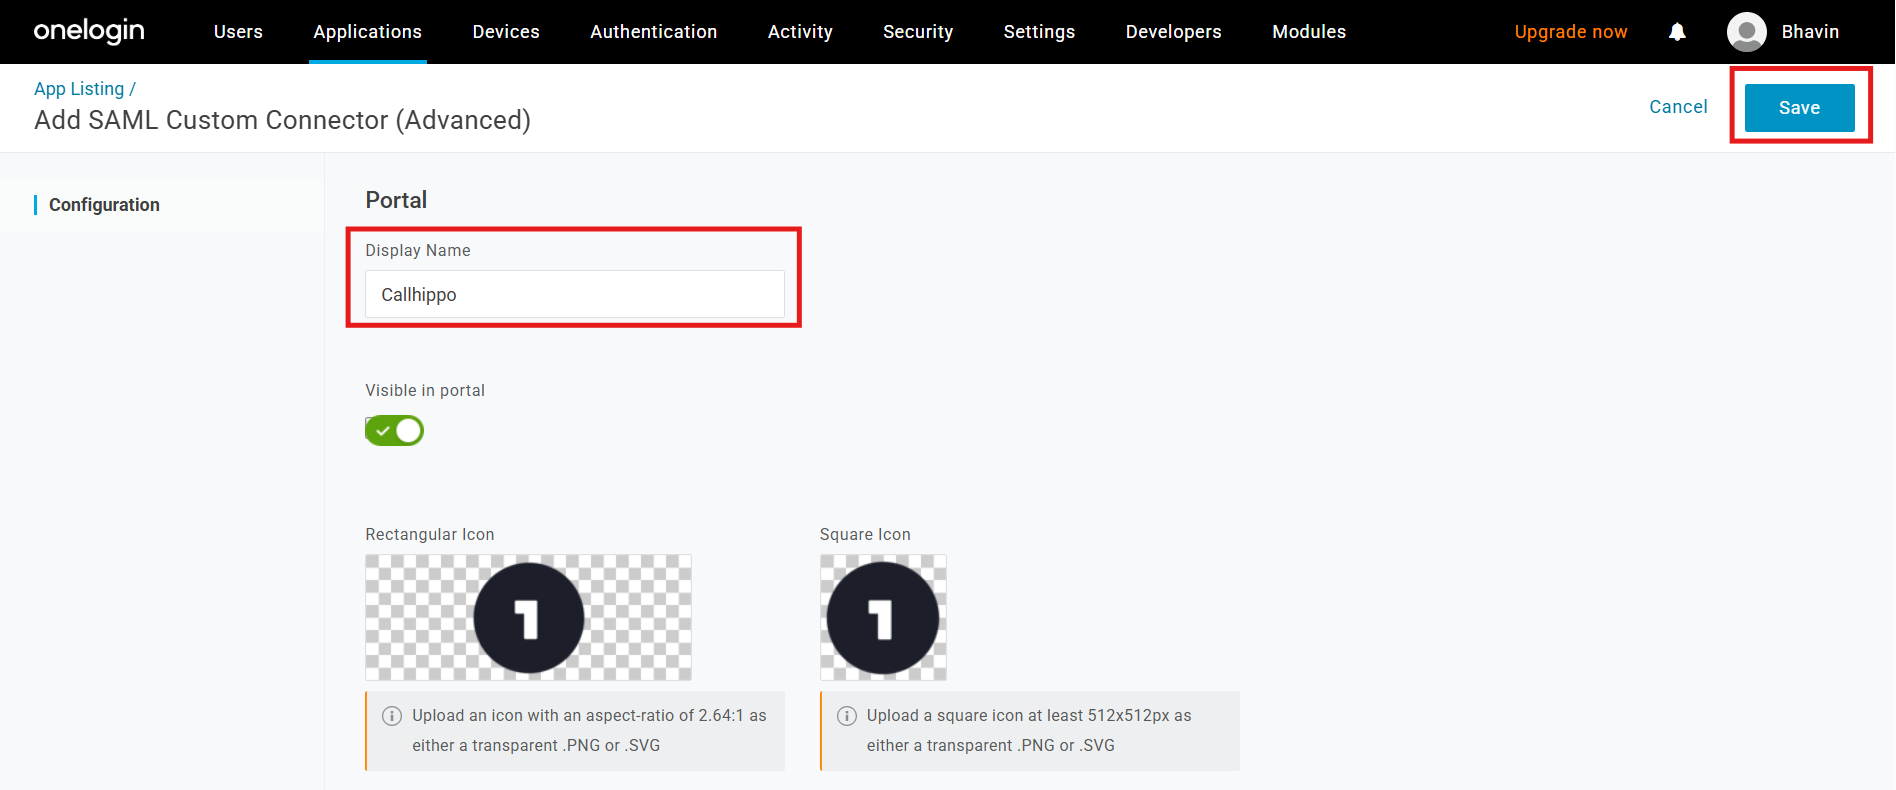This screenshot has height=790, width=1896.
Task: Open the notifications bell
Action: [x=1677, y=32]
